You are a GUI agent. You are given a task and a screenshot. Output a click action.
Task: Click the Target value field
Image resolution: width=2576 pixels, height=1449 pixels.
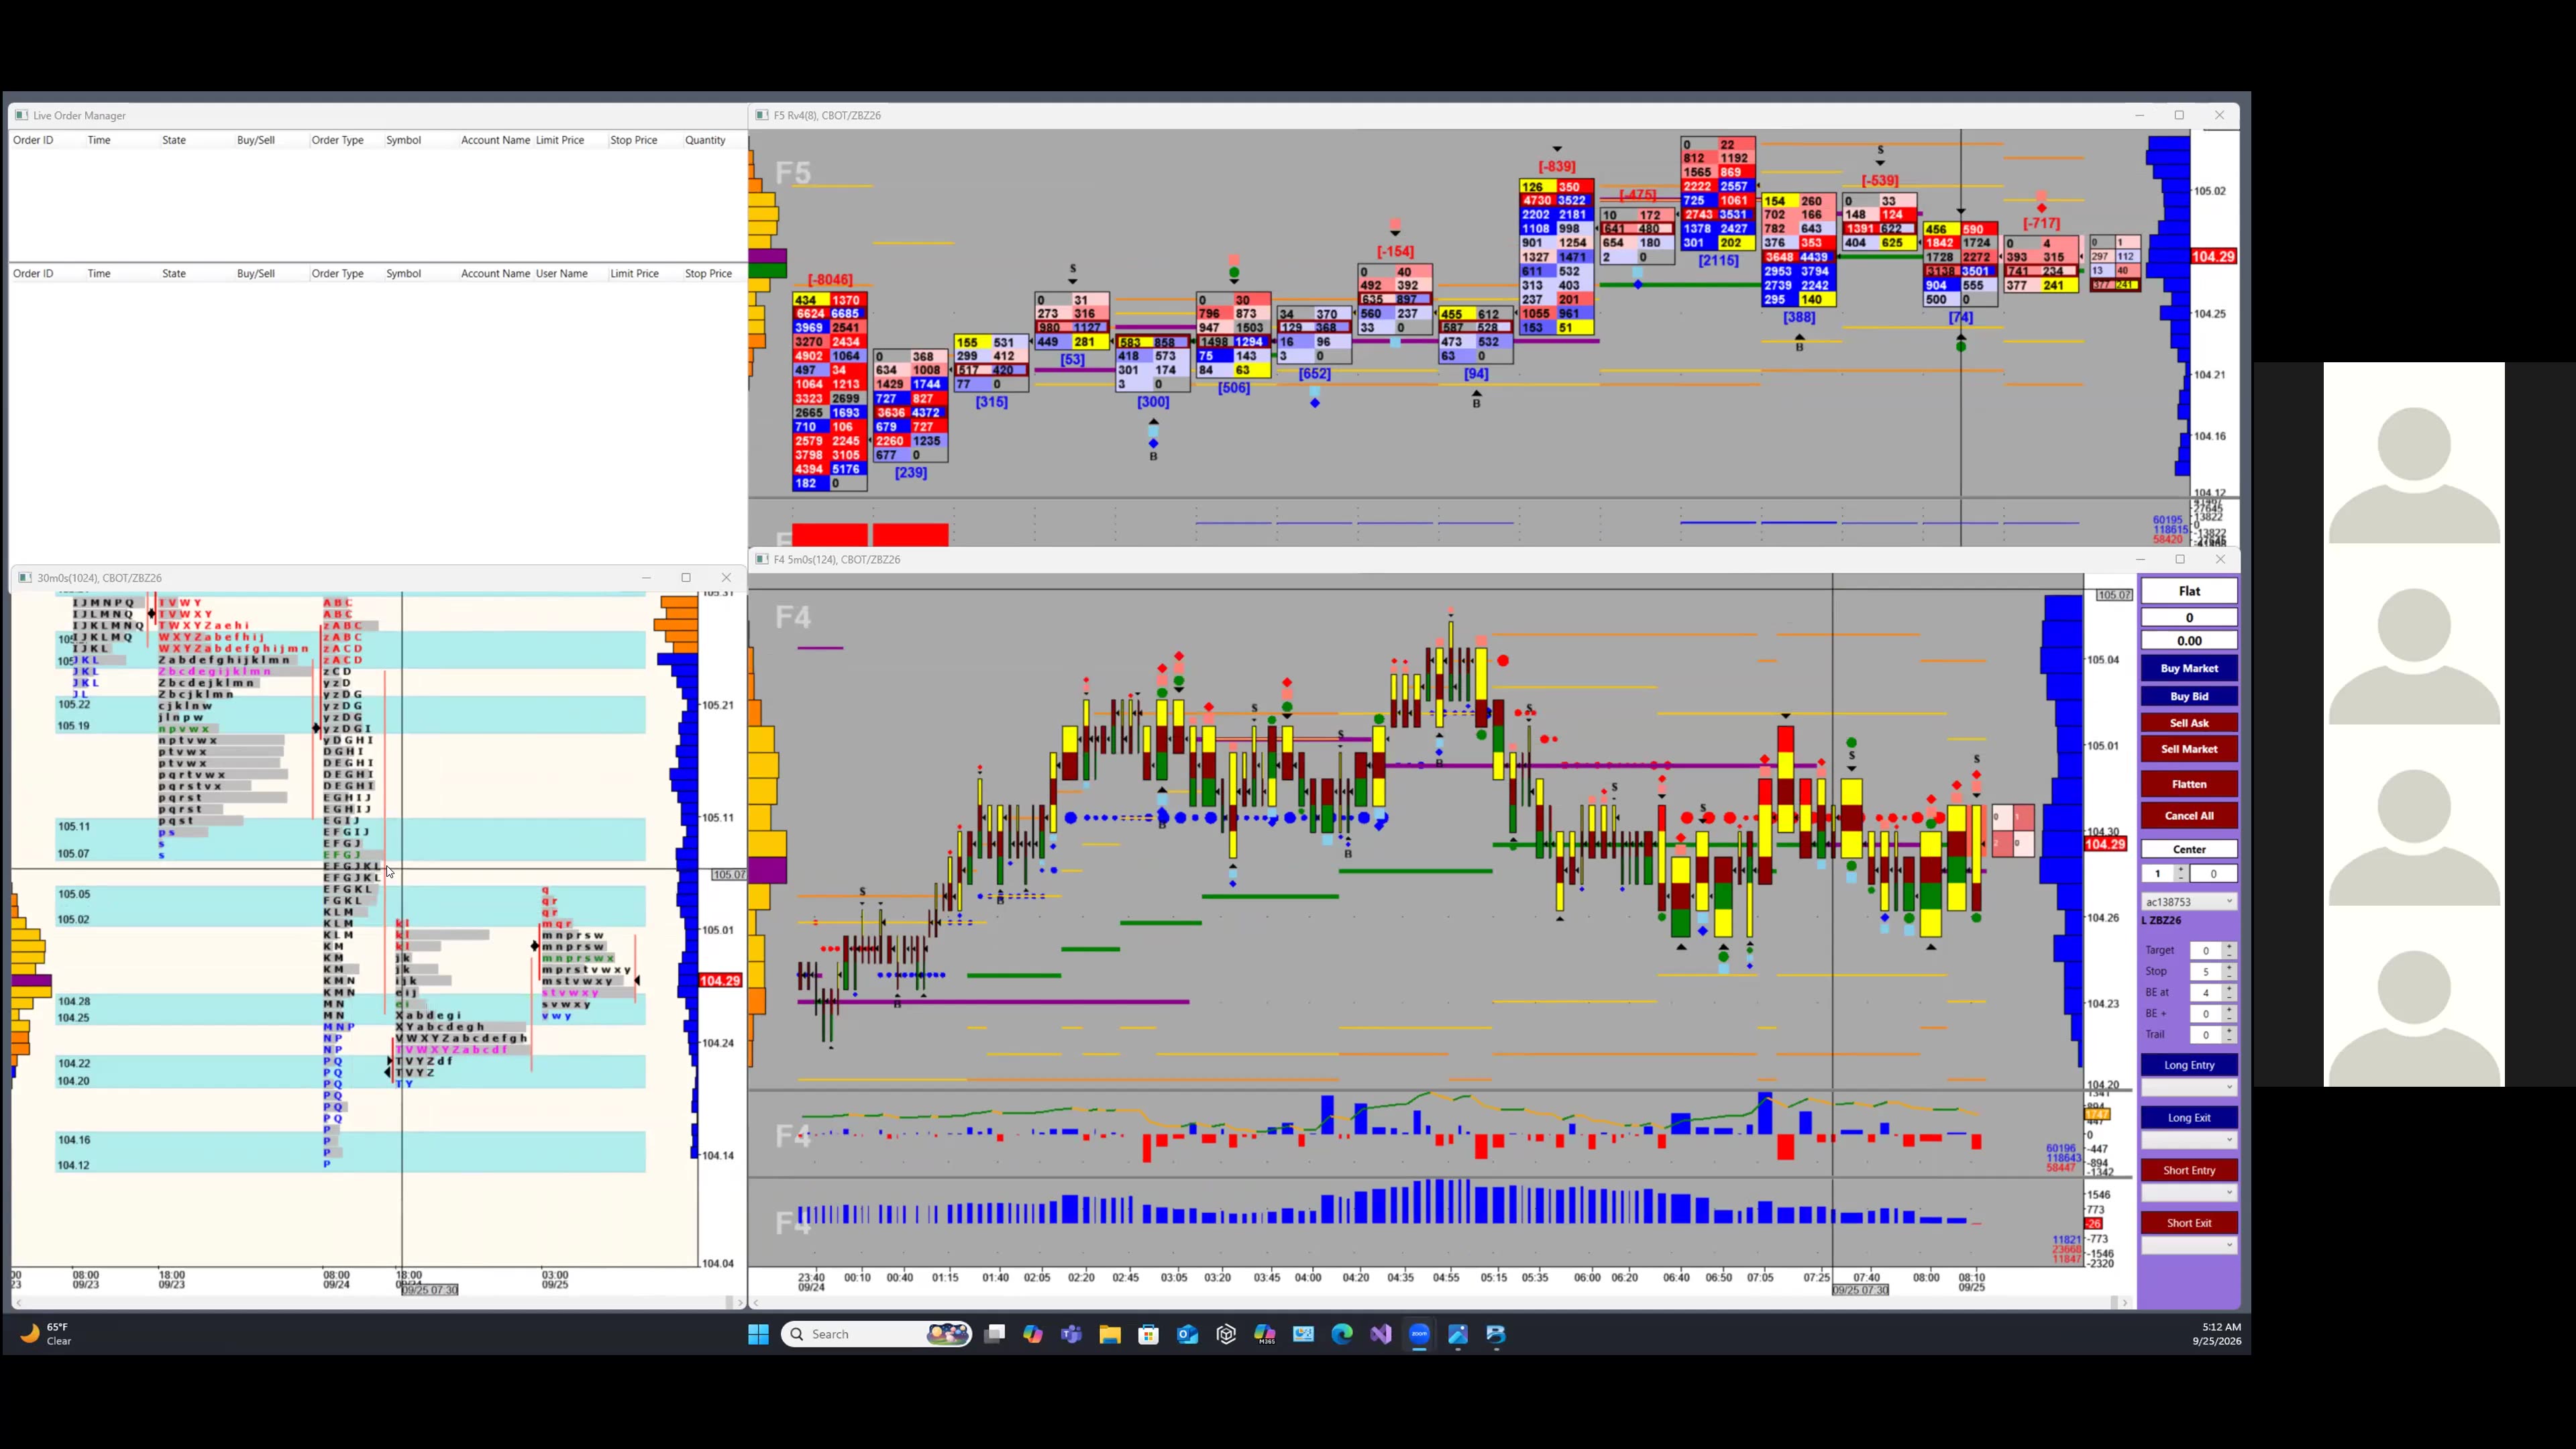tap(2206, 951)
